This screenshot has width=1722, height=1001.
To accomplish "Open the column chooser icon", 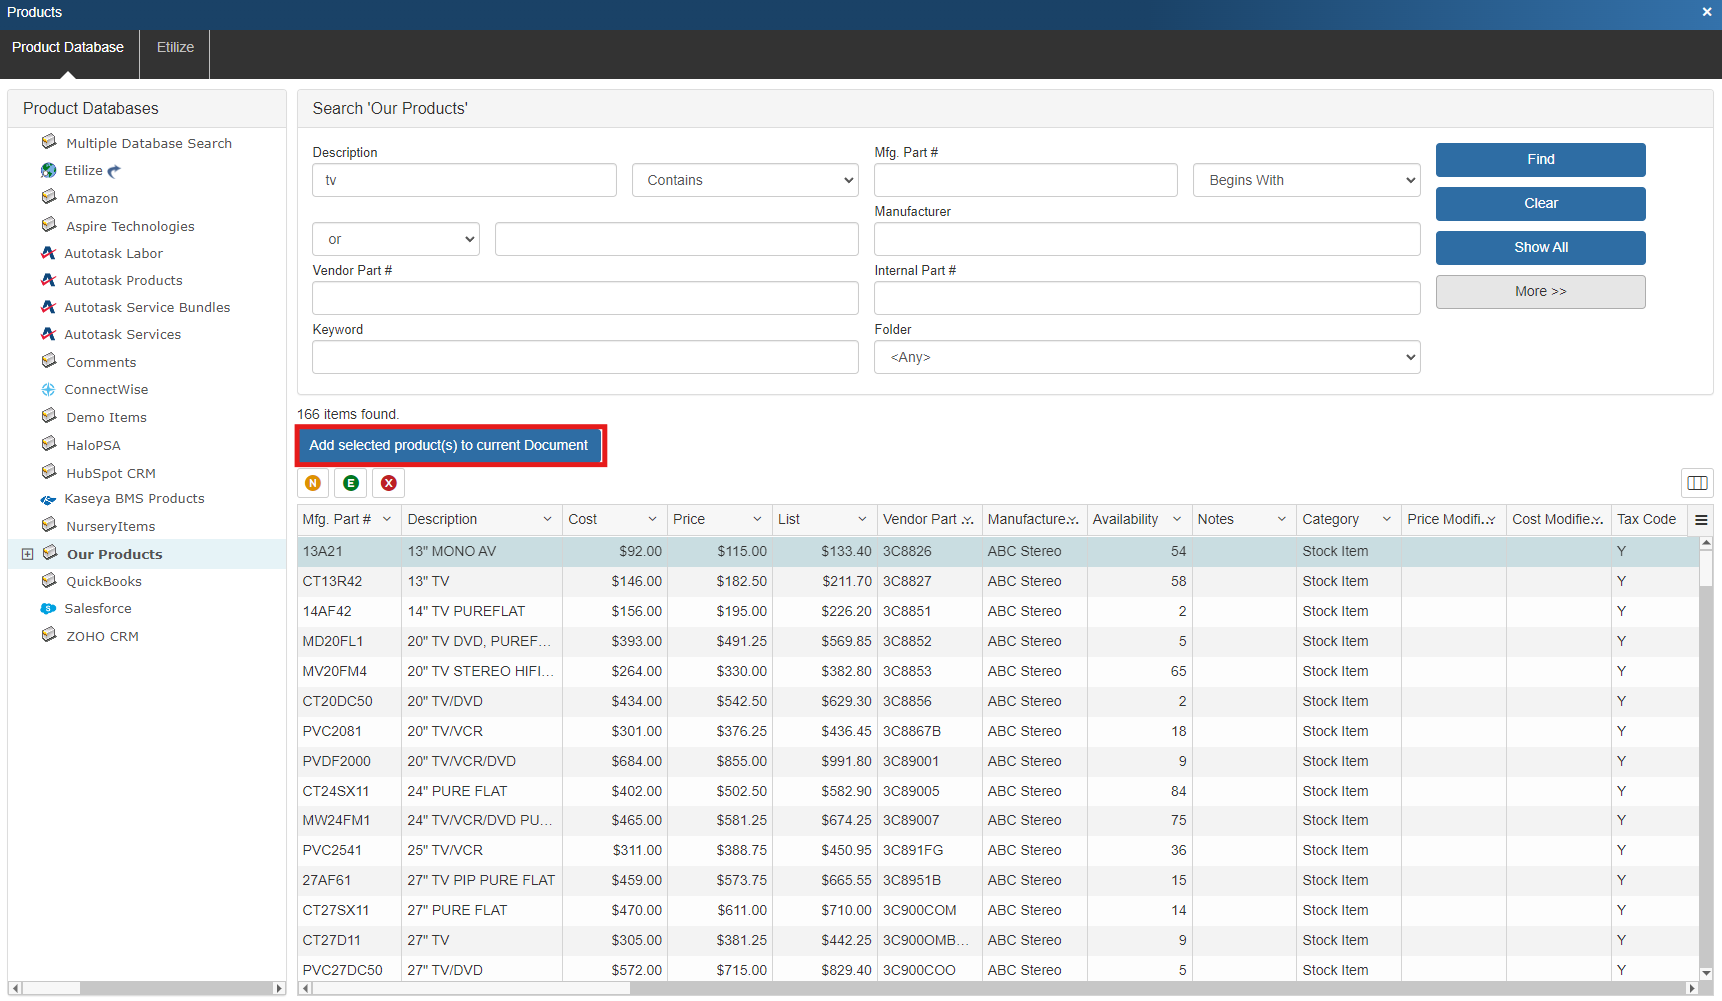I will (x=1697, y=483).
